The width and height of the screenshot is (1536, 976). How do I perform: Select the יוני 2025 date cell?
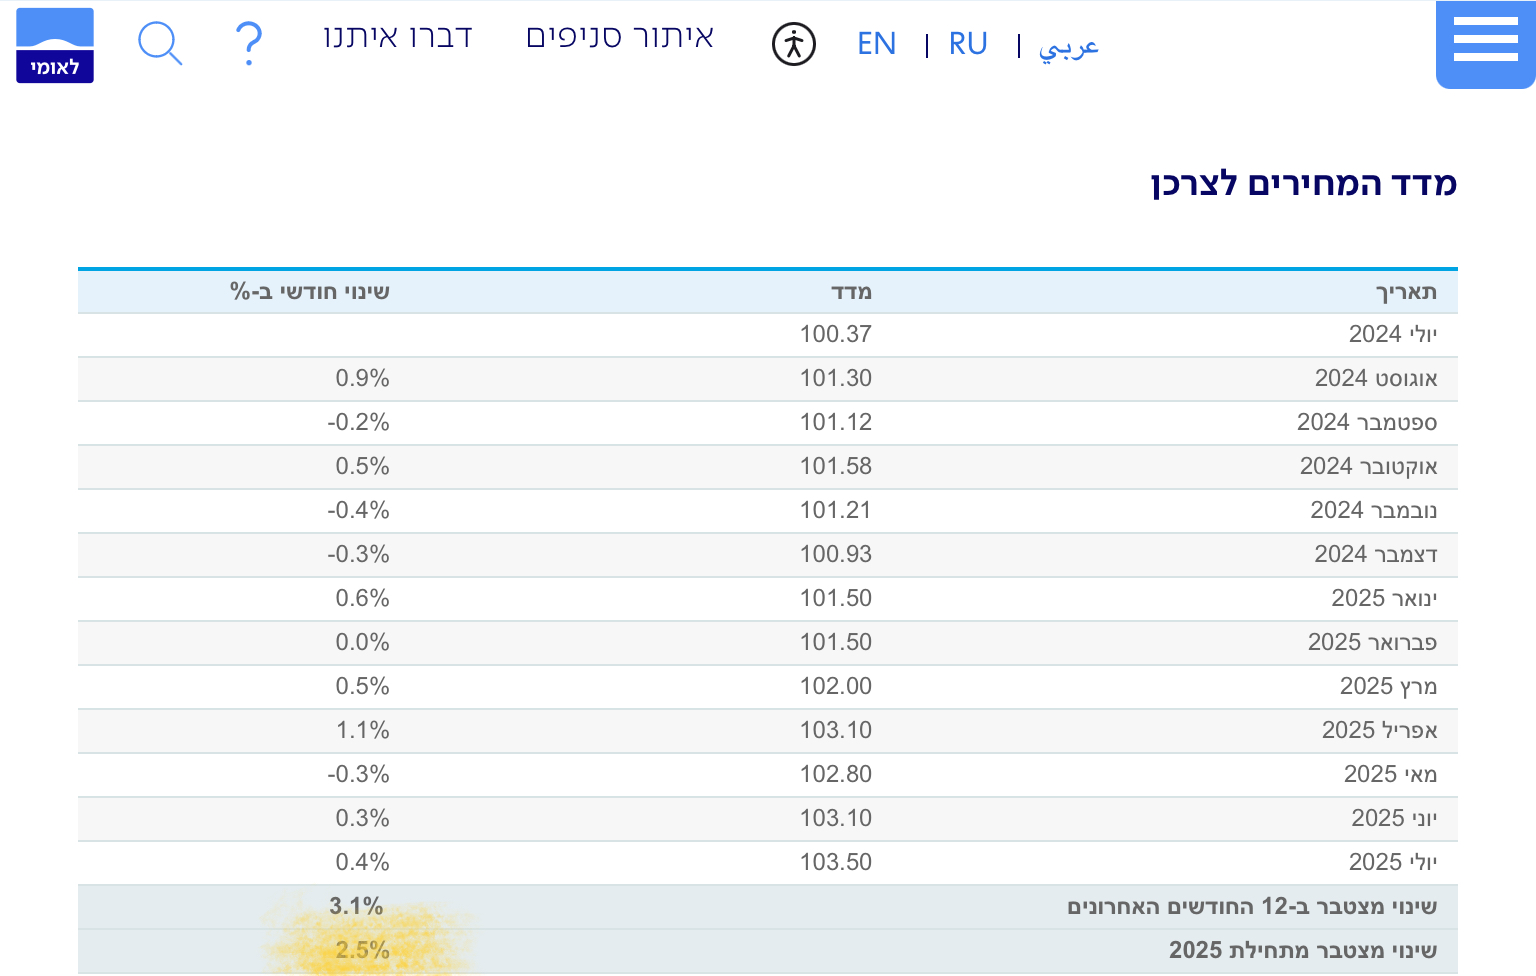click(x=1394, y=818)
